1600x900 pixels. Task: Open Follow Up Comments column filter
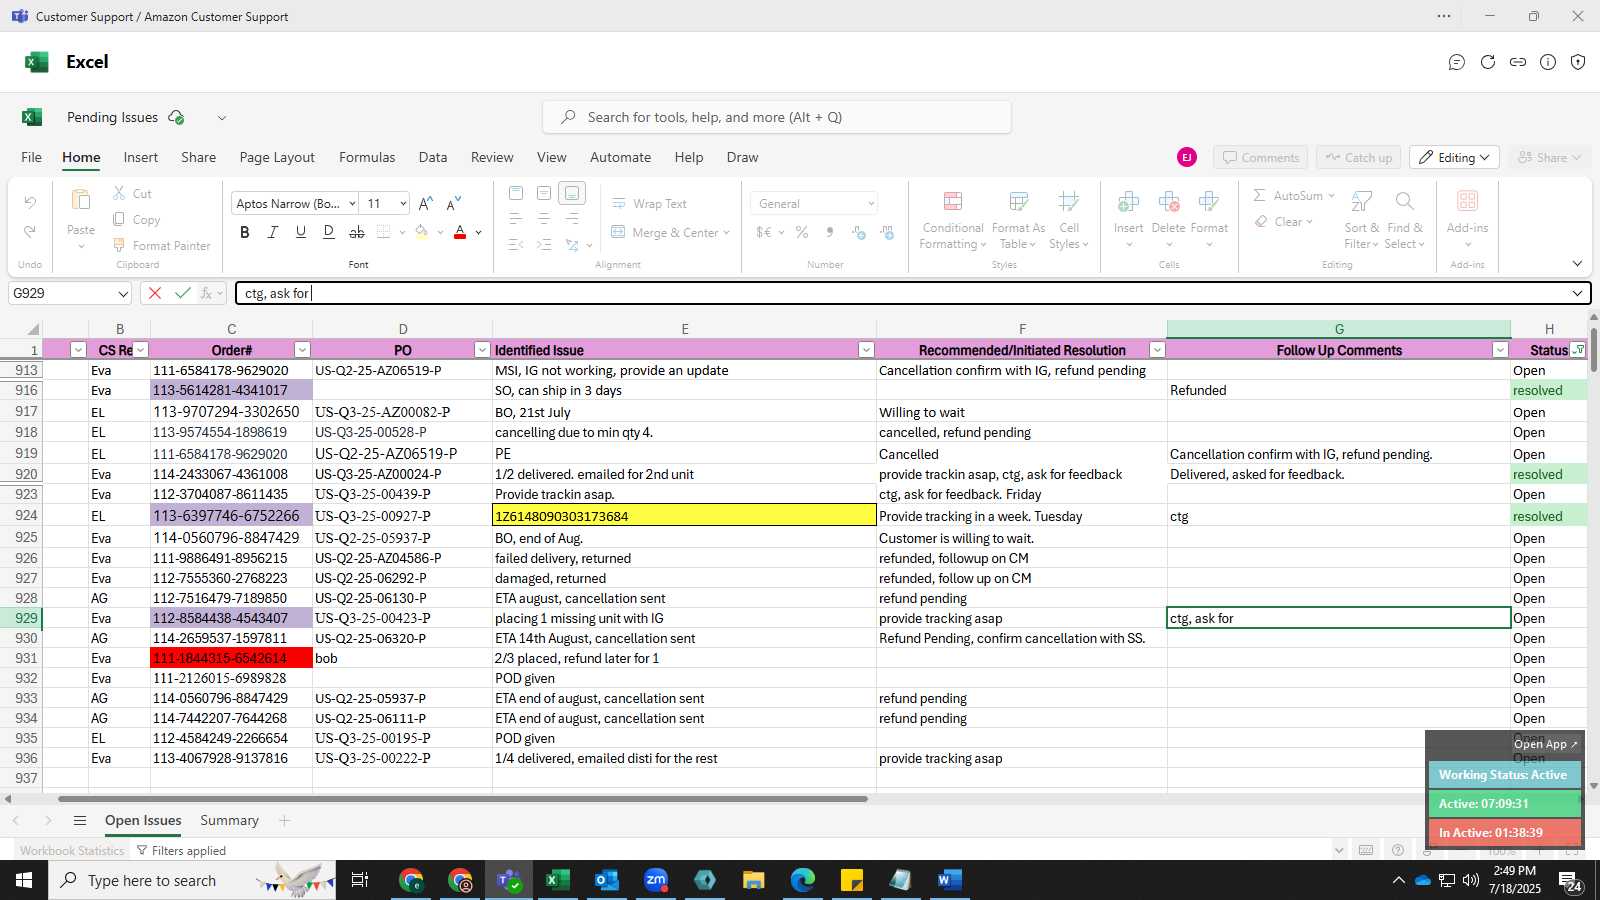pyautogui.click(x=1500, y=350)
